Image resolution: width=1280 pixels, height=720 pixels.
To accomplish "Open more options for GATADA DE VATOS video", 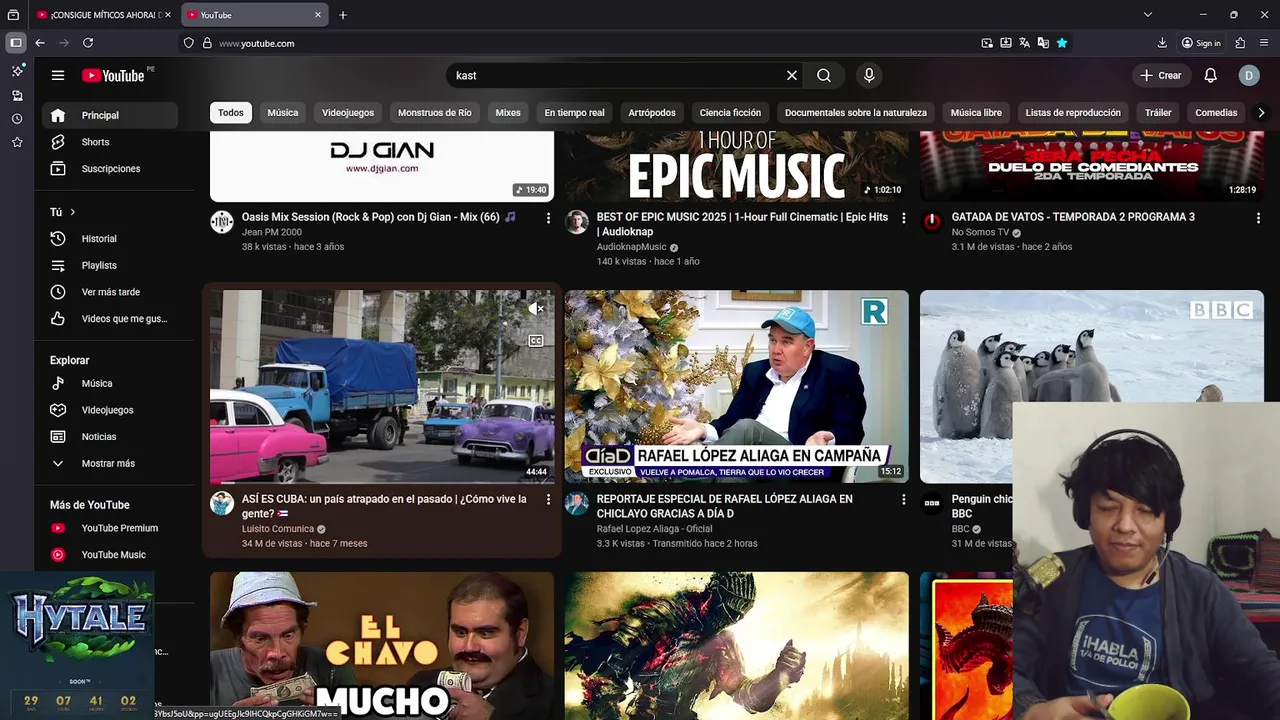I will tap(1258, 218).
